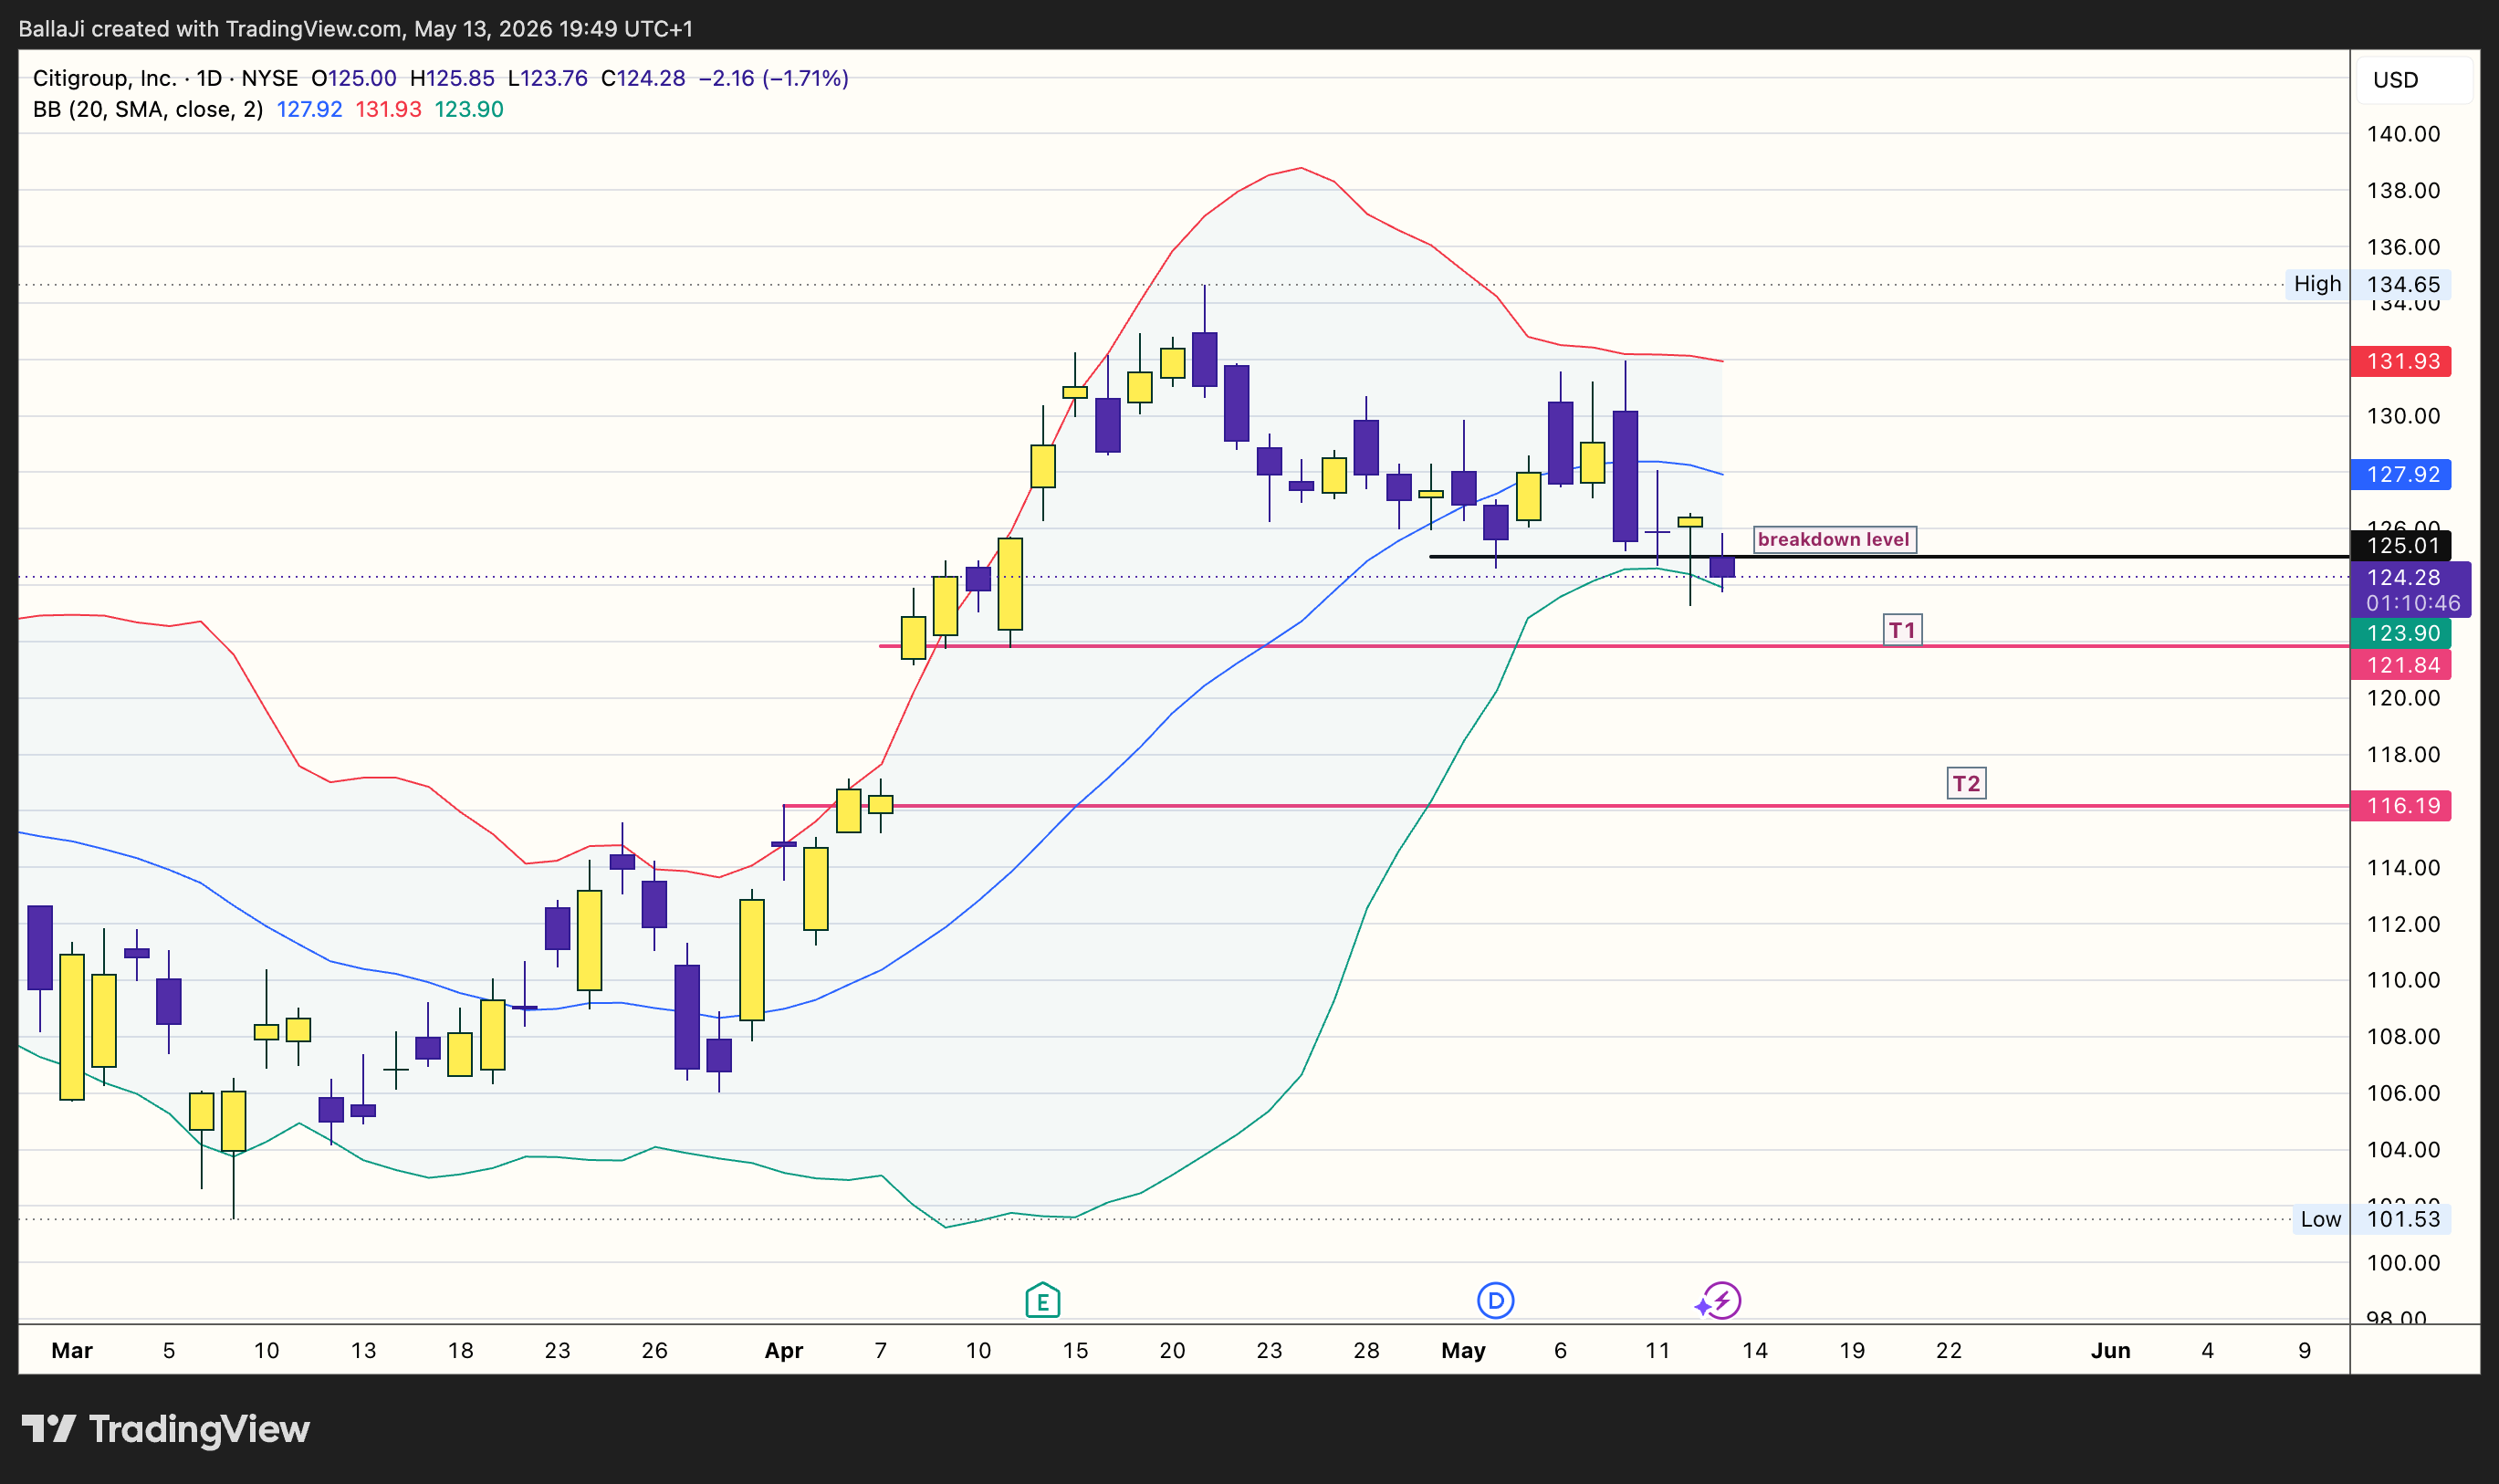Click the pink T2 horizontal line
This screenshot has height=1484, width=2499.
(x=1566, y=805)
